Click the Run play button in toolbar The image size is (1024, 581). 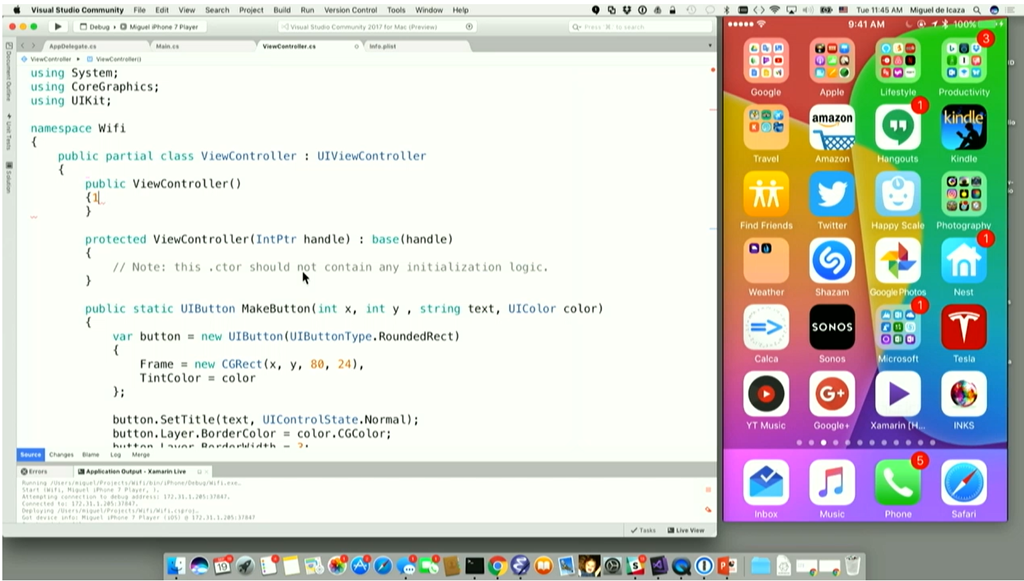coord(57,27)
